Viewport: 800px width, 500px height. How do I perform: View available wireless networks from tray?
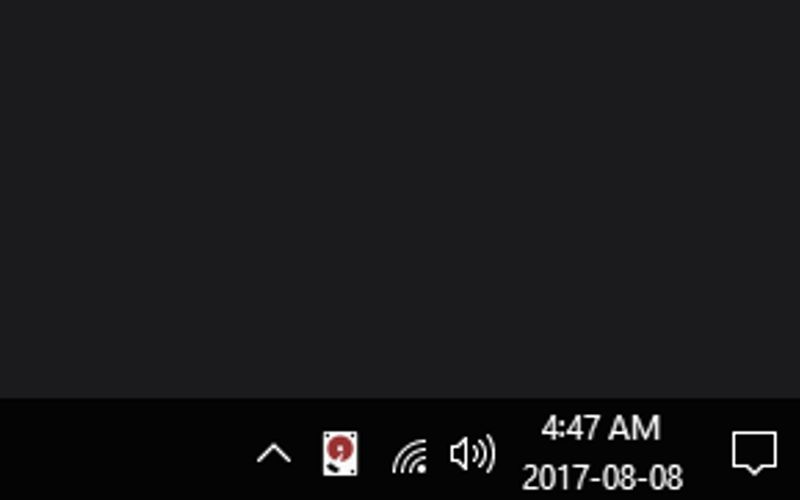pos(410,456)
